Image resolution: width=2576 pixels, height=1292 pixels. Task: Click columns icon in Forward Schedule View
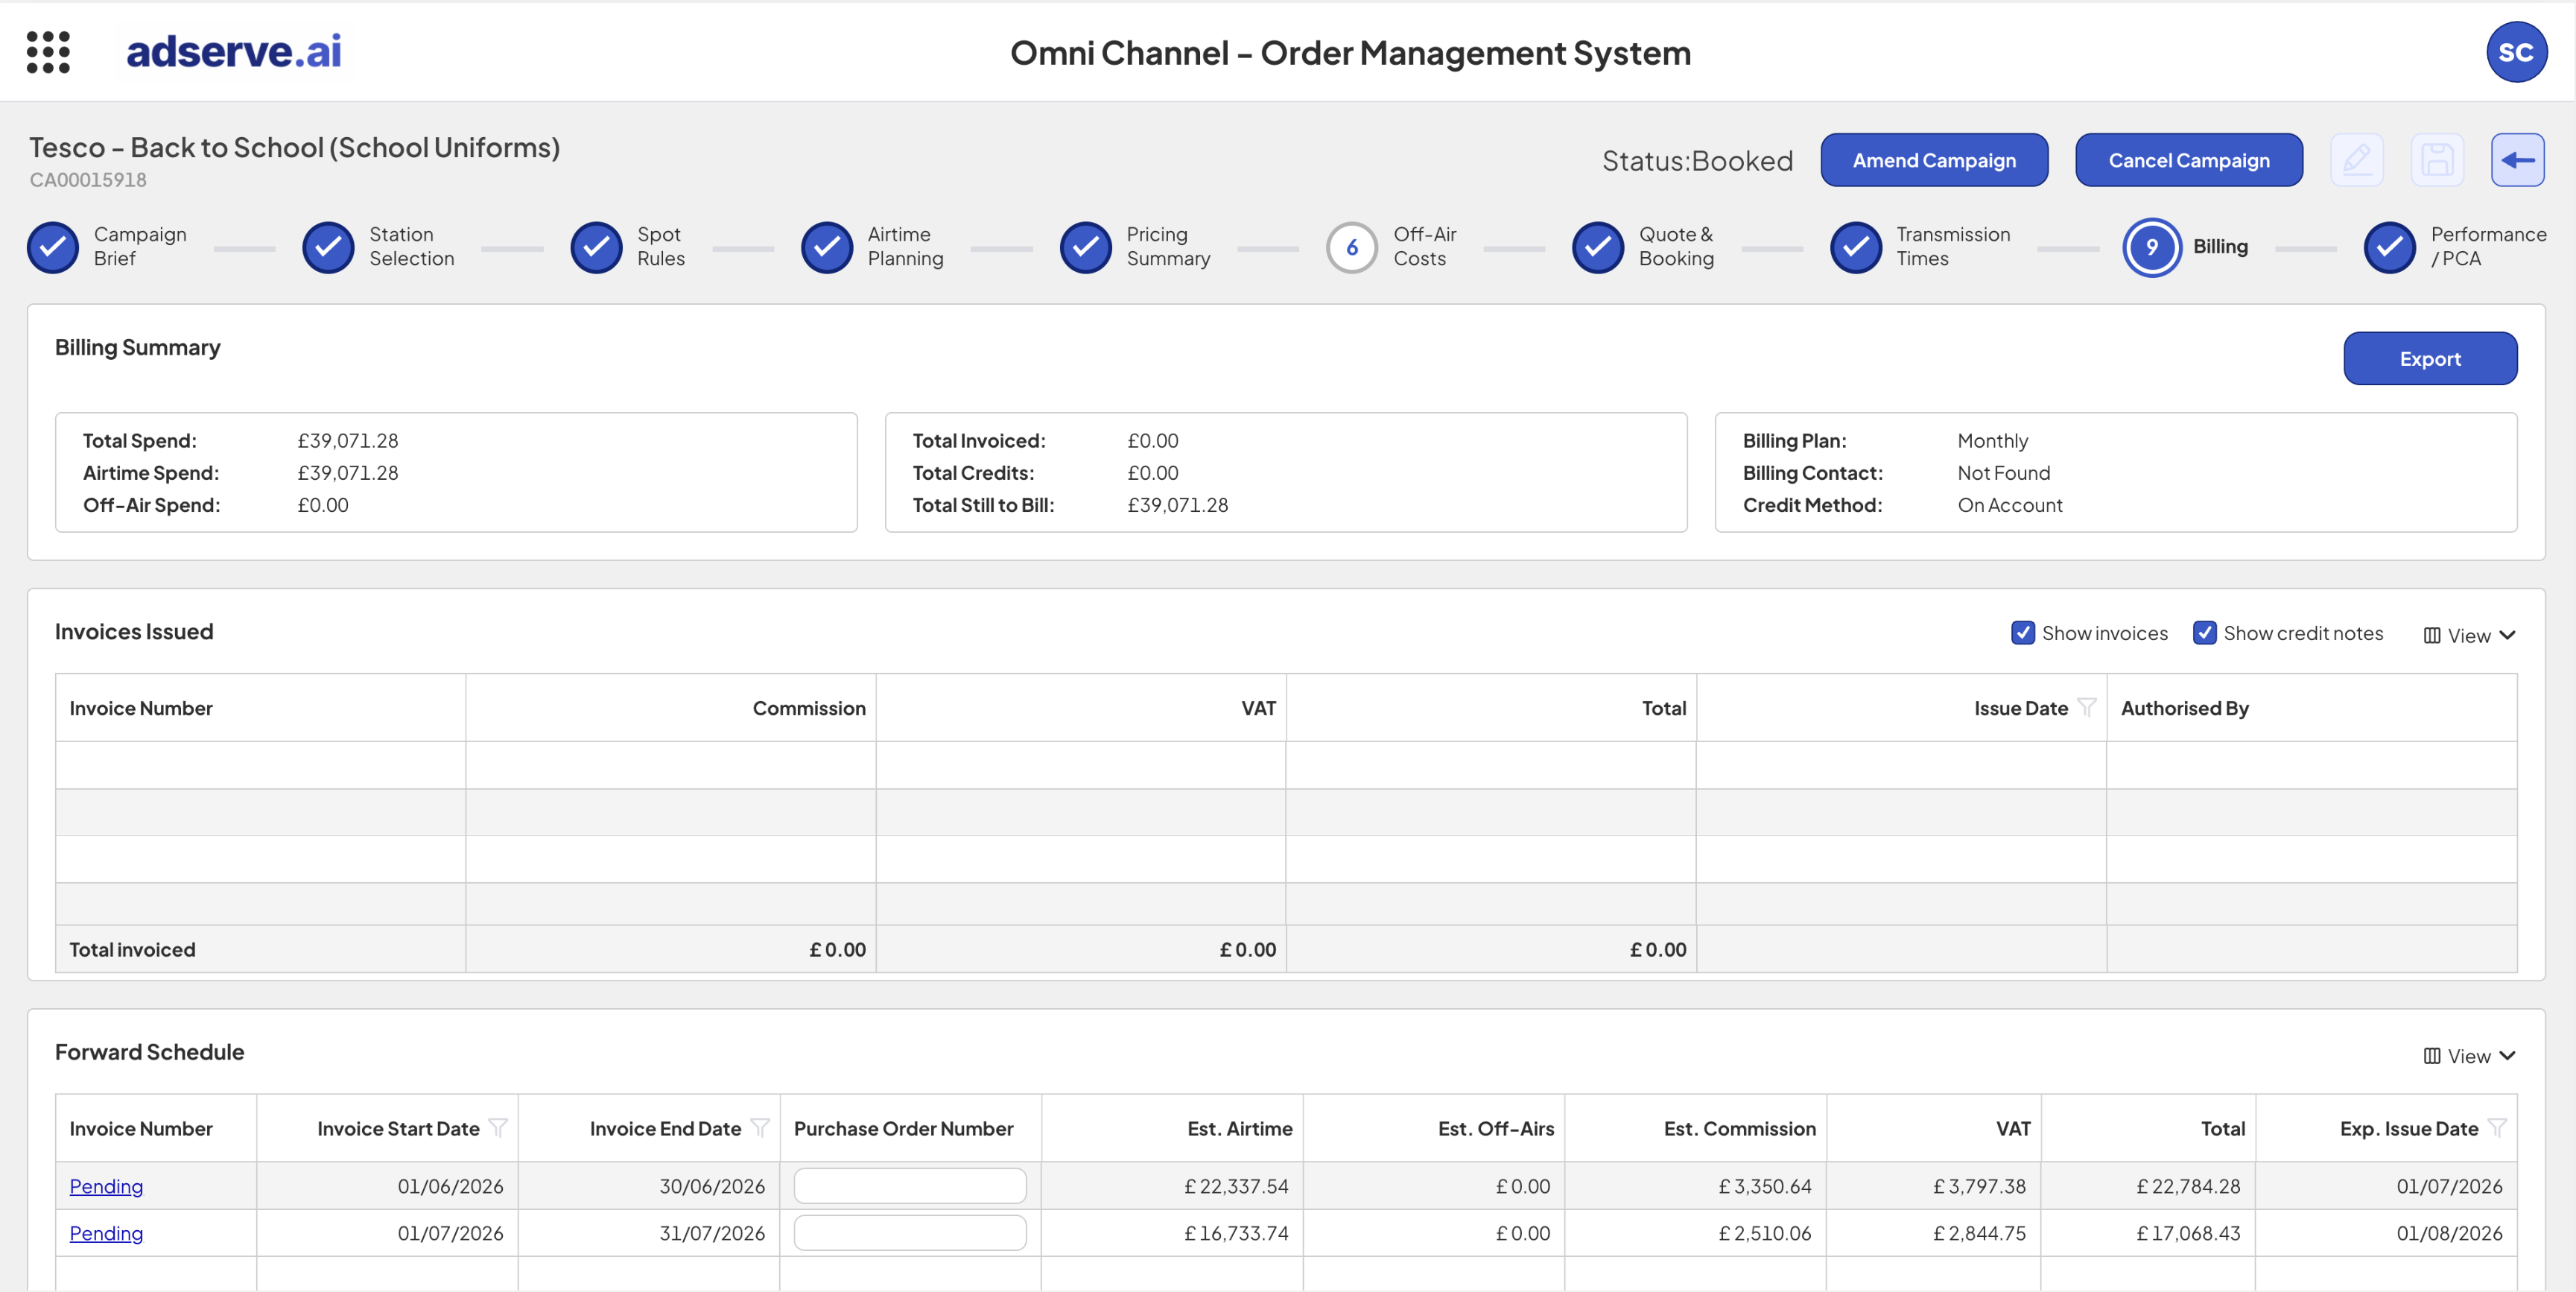point(2432,1056)
